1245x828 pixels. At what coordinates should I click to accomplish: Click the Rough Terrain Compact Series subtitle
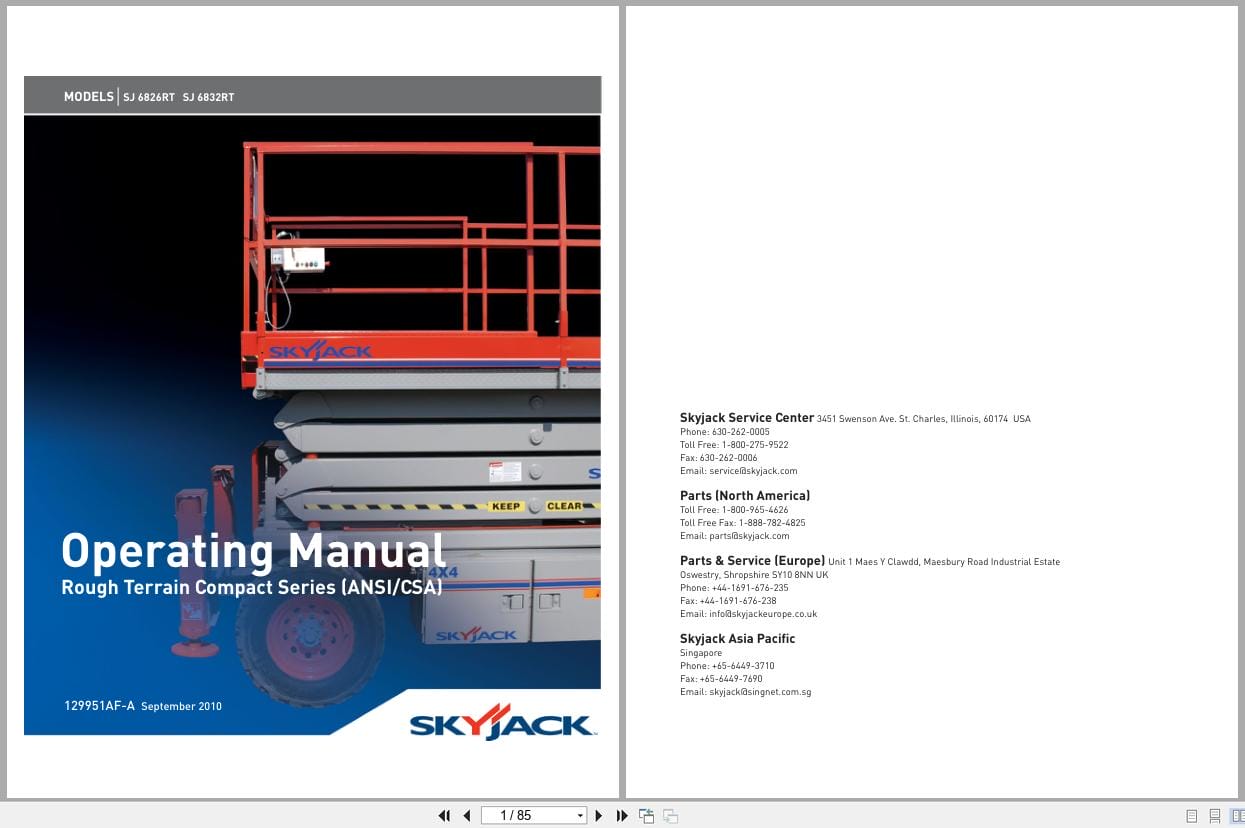(x=254, y=587)
